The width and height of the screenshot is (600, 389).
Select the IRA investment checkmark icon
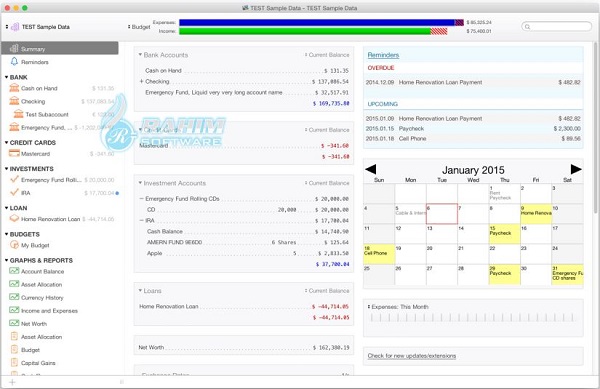pos(14,192)
